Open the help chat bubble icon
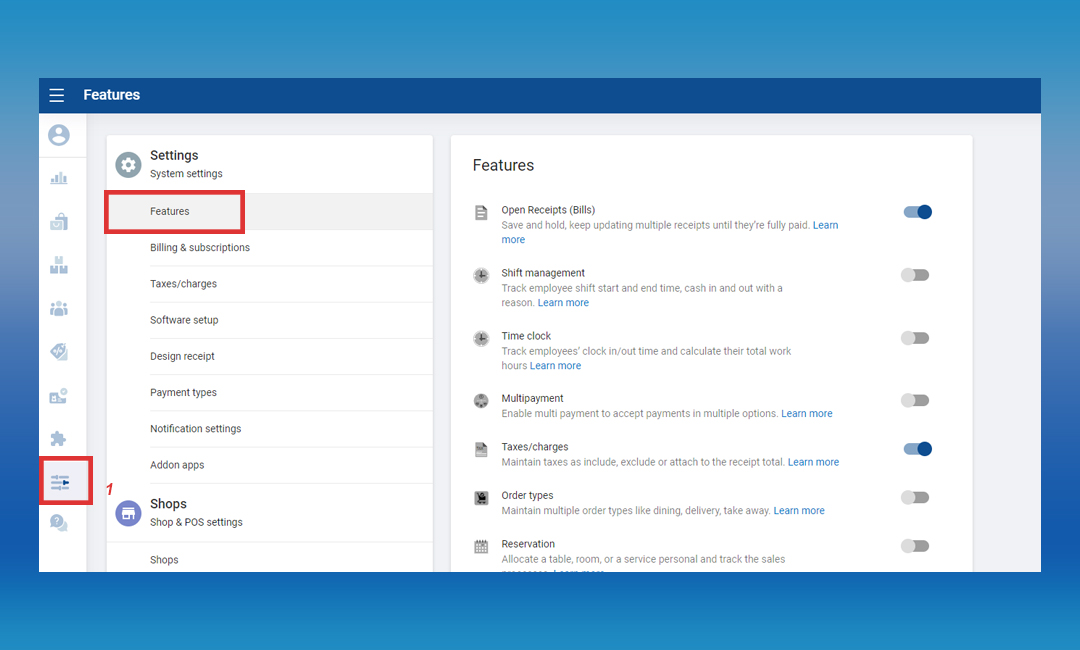The height and width of the screenshot is (650, 1080). 59,522
